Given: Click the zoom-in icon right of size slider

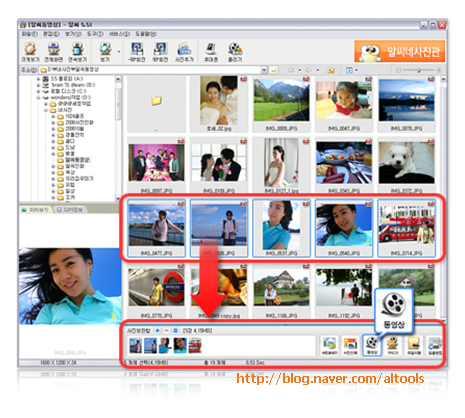Looking at the screenshot, I should click(x=439, y=70).
